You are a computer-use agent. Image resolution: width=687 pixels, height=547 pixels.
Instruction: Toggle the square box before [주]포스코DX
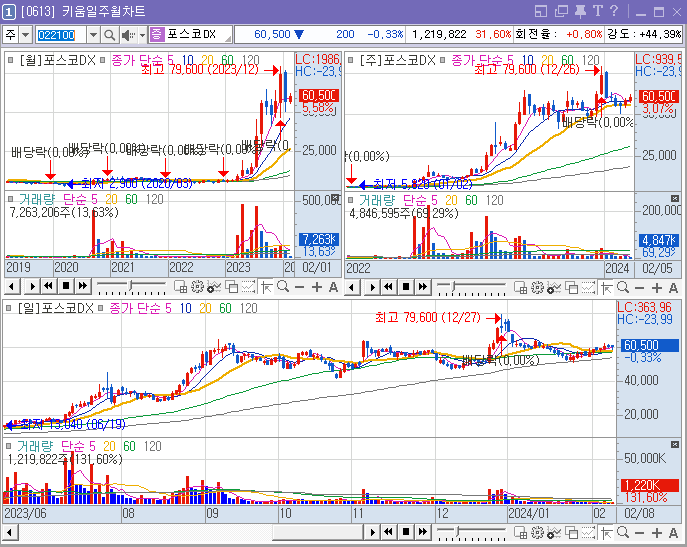point(351,60)
